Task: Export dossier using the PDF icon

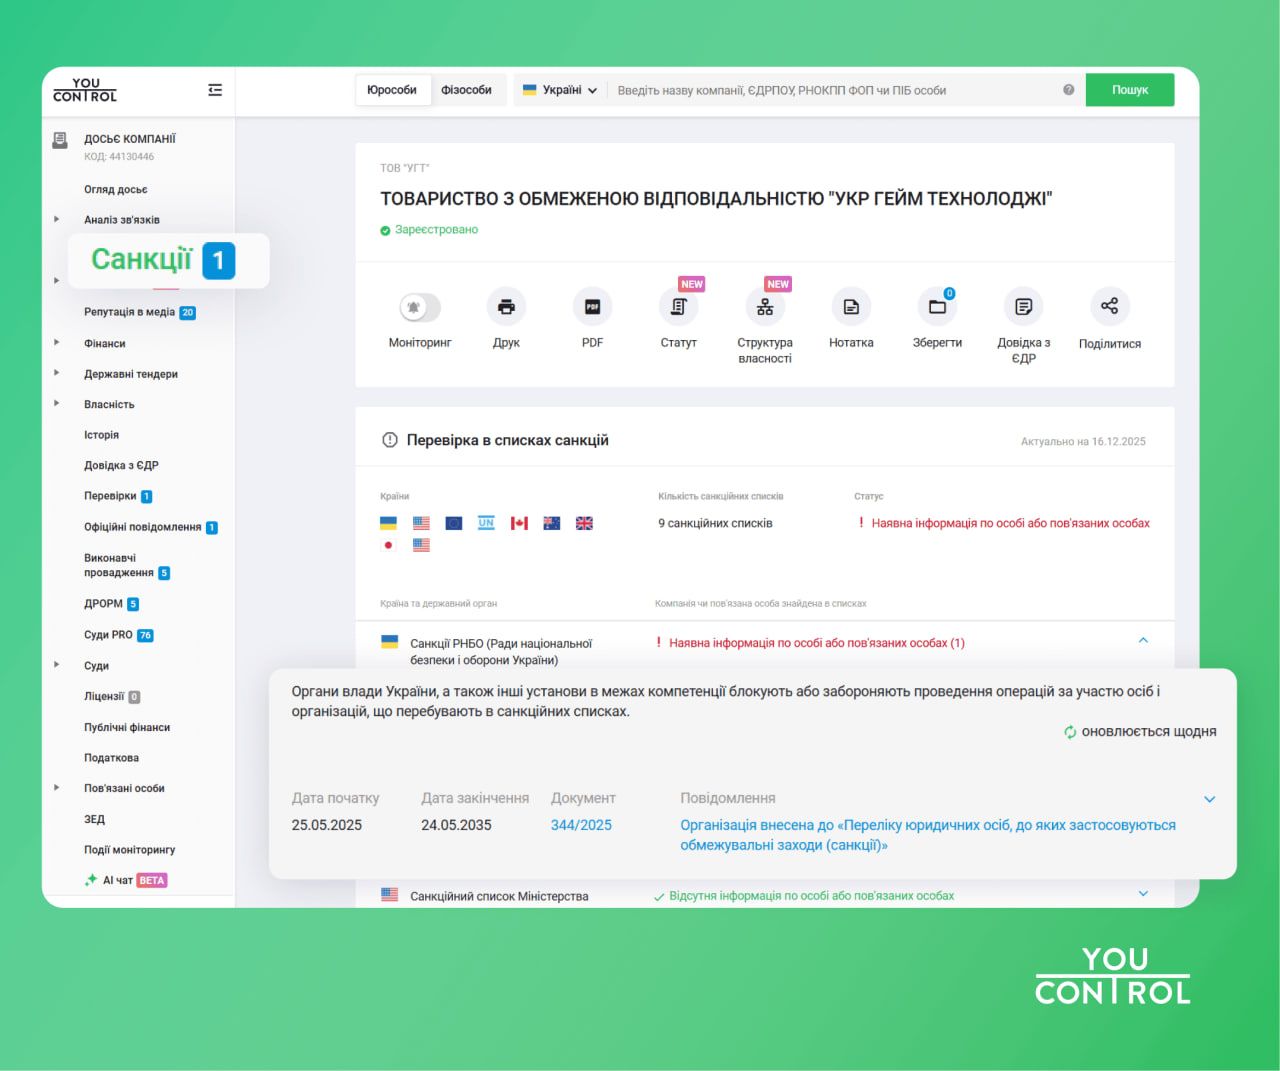Action: coord(592,307)
